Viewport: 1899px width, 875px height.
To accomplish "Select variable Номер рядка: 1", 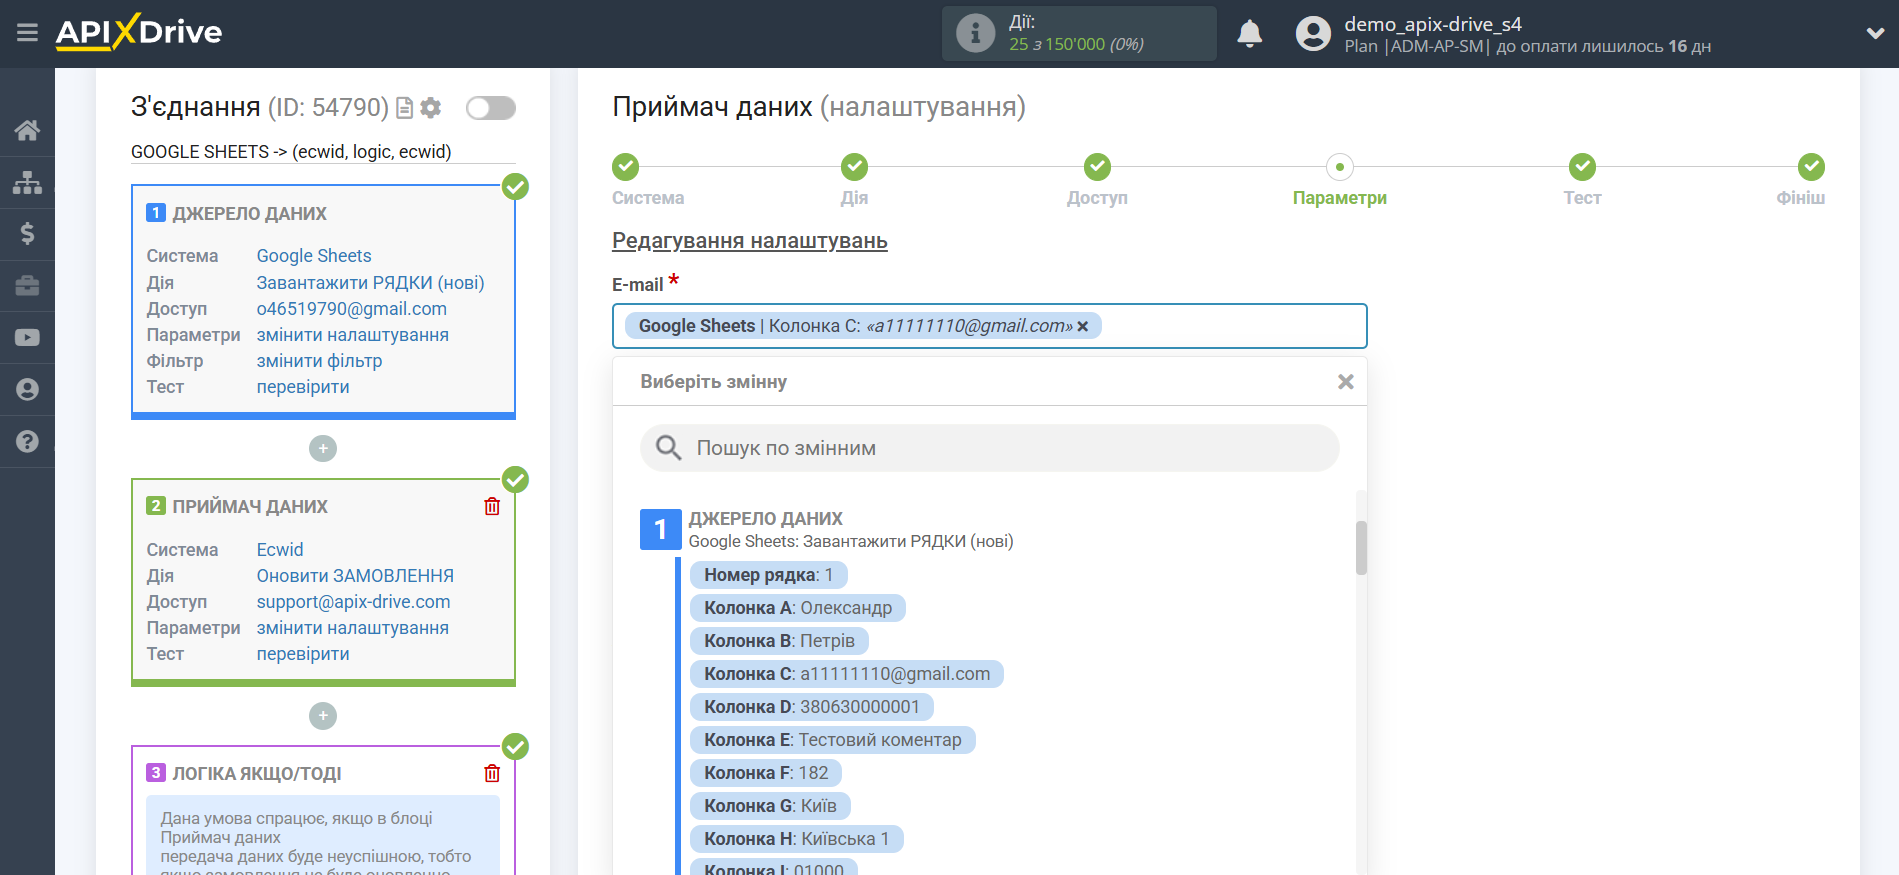I will pyautogui.click(x=768, y=575).
